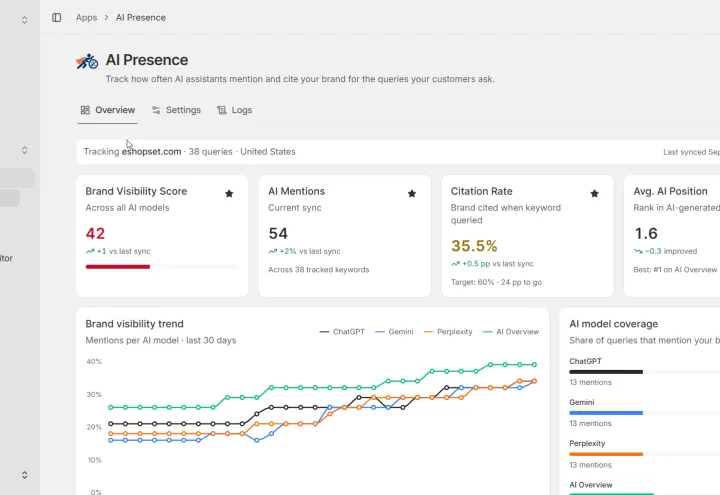
Task: Toggle Perplexity series in chart legend
Action: click(448, 332)
